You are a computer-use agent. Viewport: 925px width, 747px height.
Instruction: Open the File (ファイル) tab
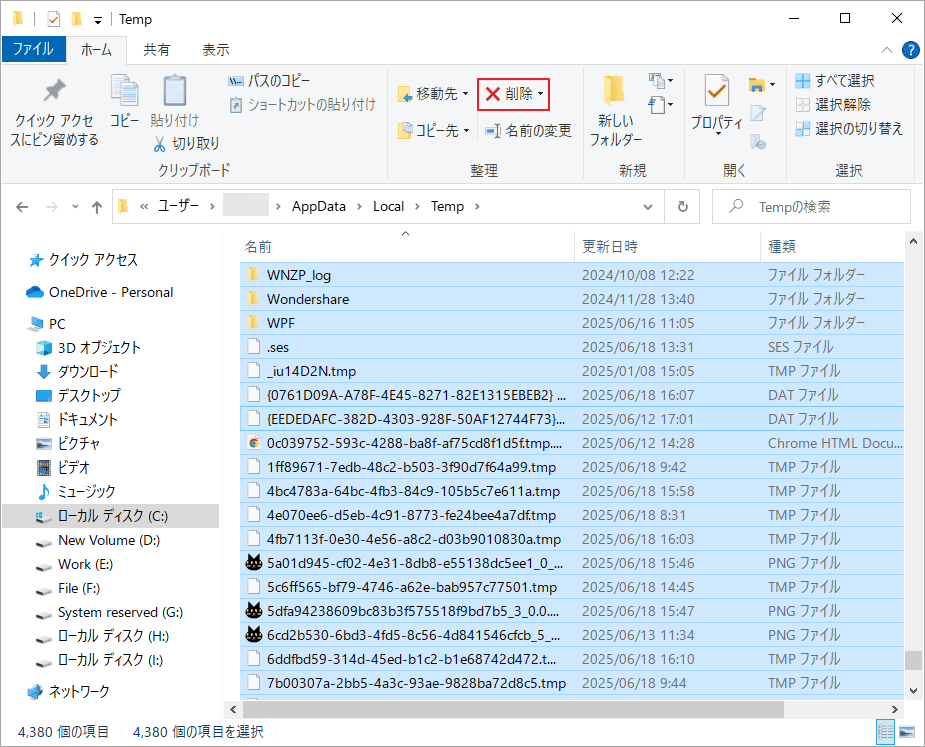[33, 49]
